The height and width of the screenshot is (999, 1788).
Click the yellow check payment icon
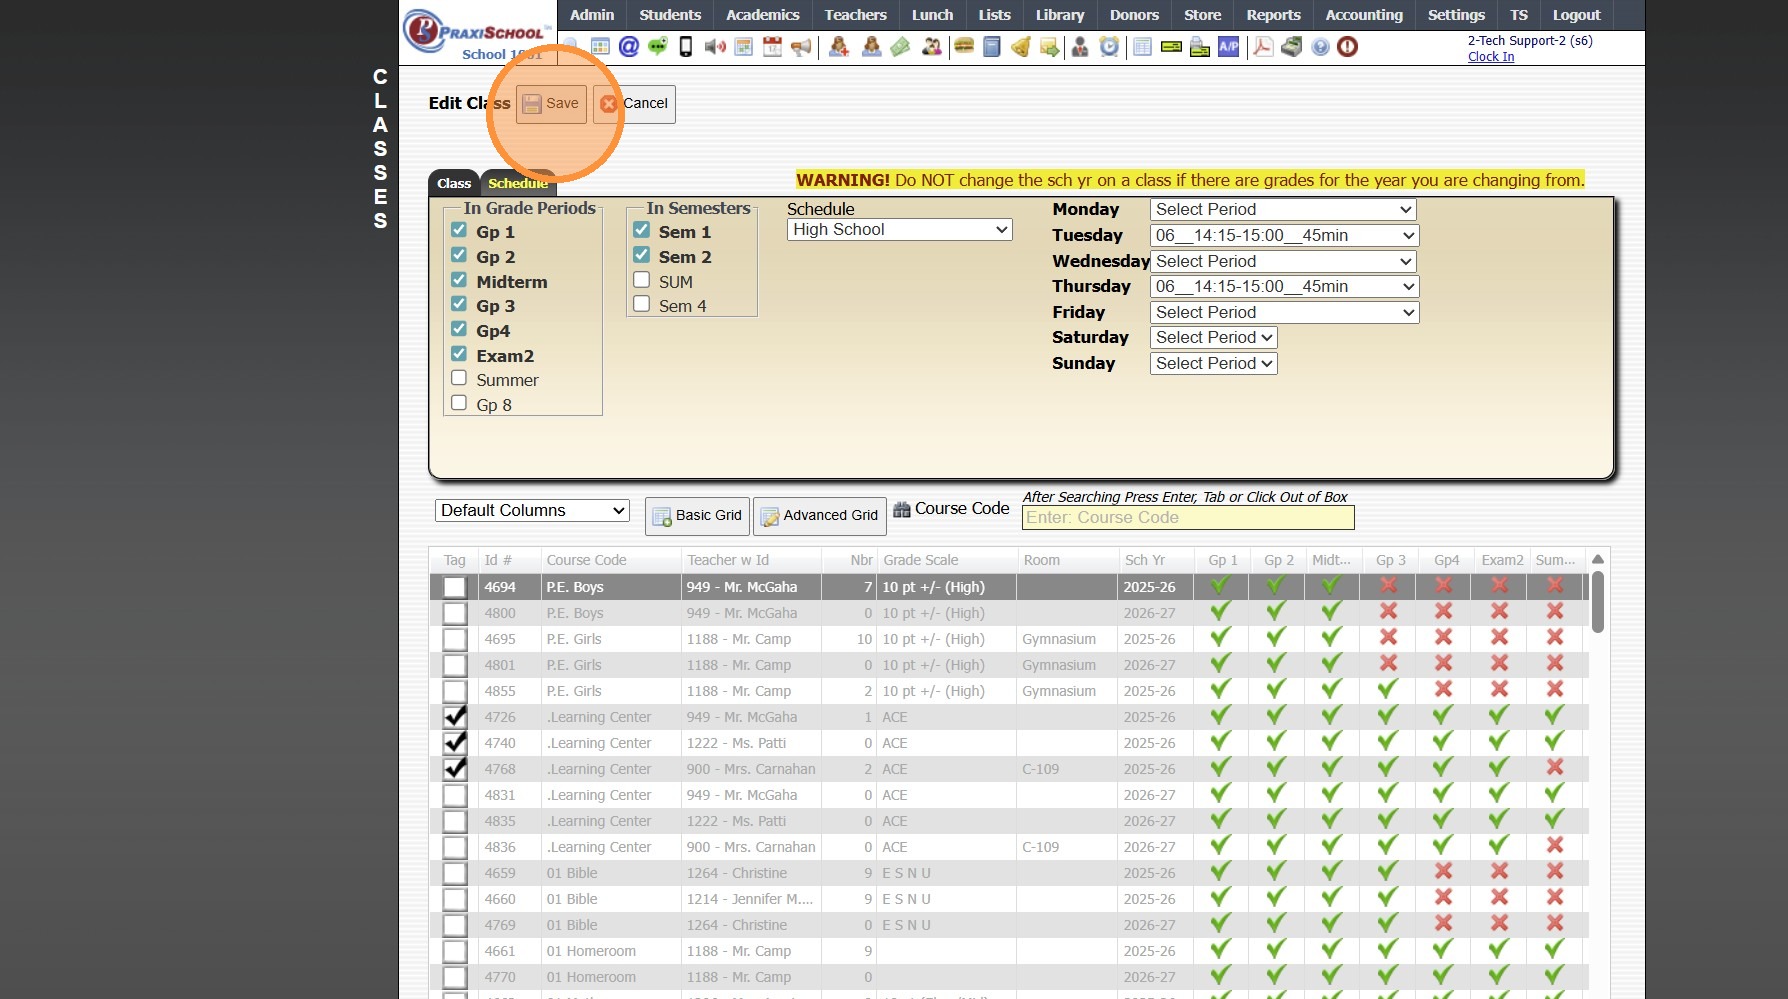pyautogui.click(x=1171, y=46)
